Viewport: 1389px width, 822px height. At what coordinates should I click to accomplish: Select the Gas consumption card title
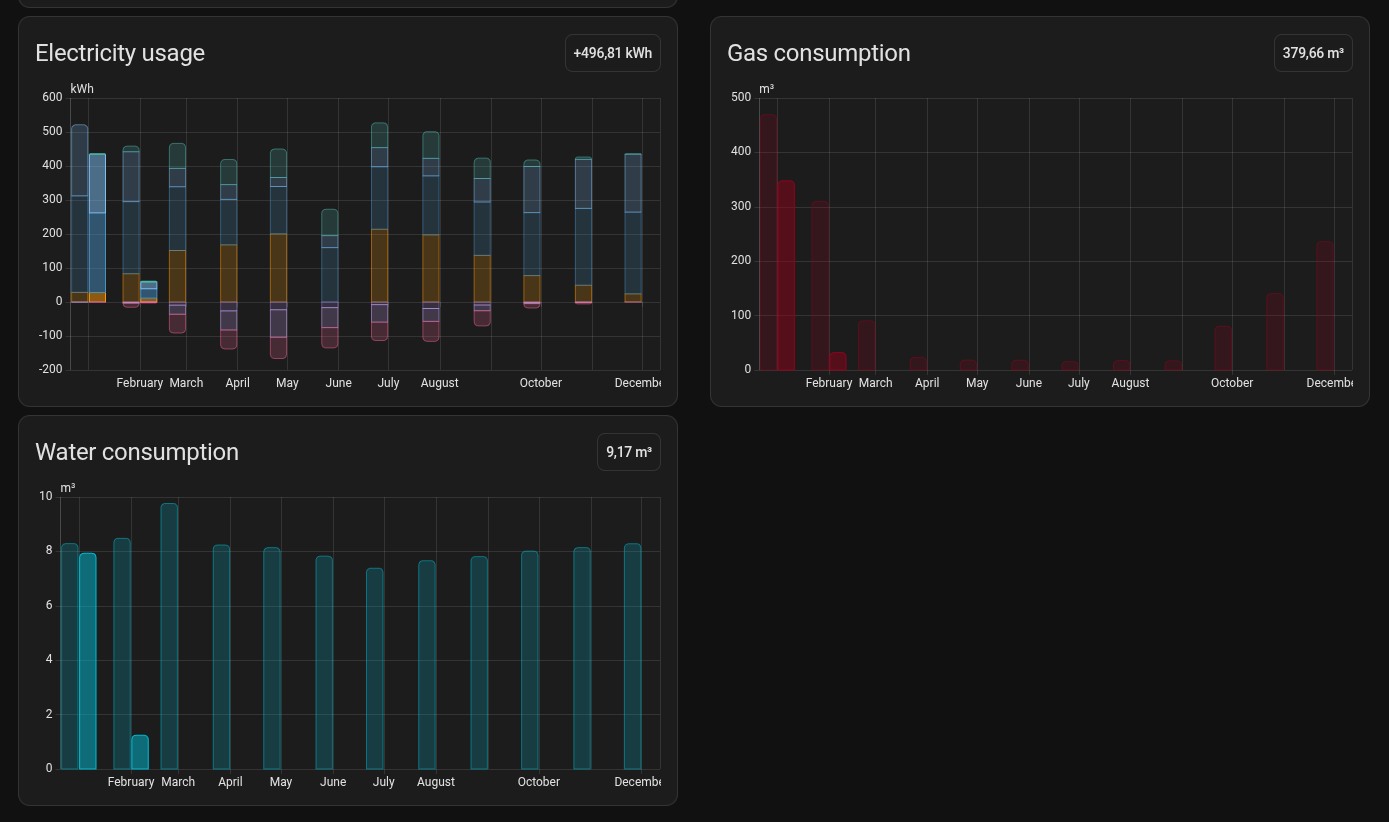[818, 53]
